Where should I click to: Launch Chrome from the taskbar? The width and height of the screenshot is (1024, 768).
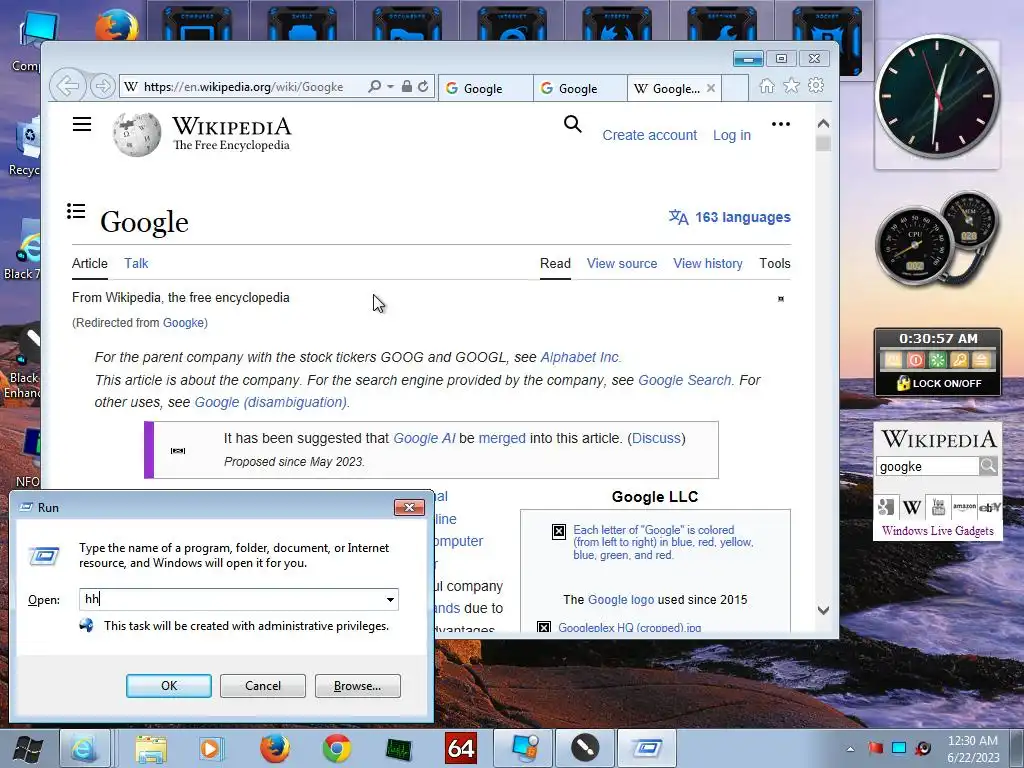pyautogui.click(x=337, y=748)
